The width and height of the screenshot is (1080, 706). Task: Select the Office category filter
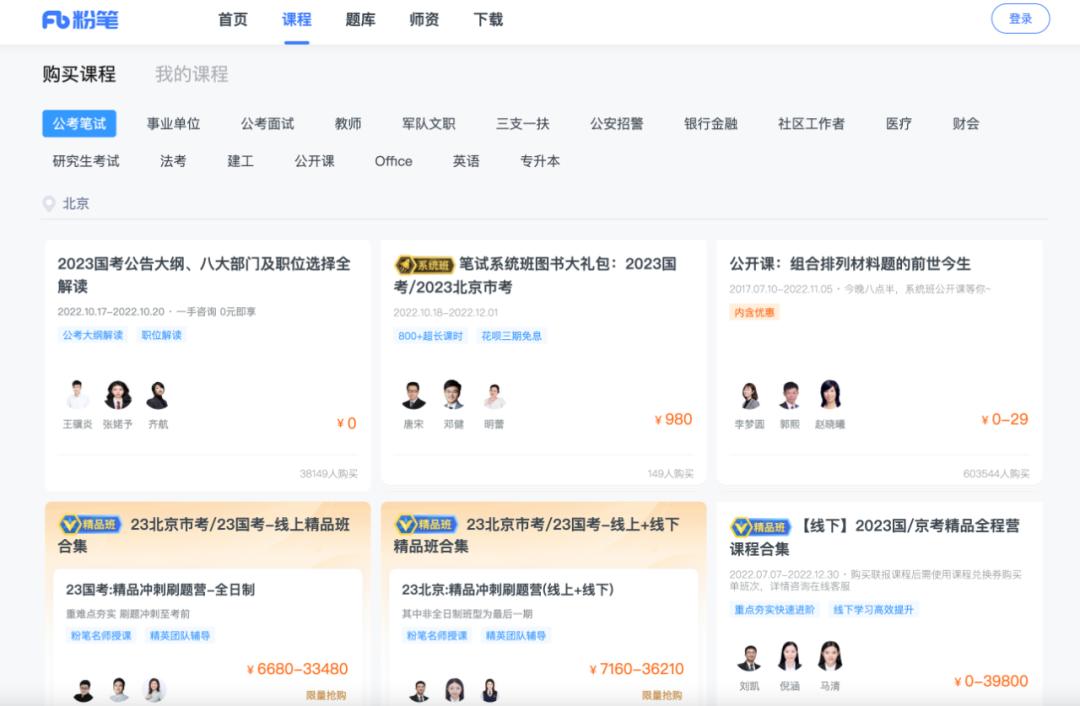tap(393, 161)
